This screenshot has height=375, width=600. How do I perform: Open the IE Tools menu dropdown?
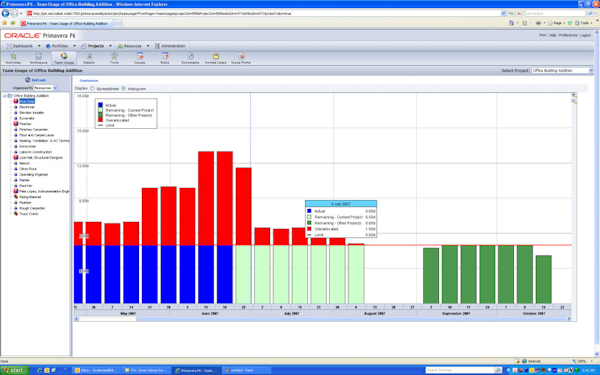(x=584, y=23)
